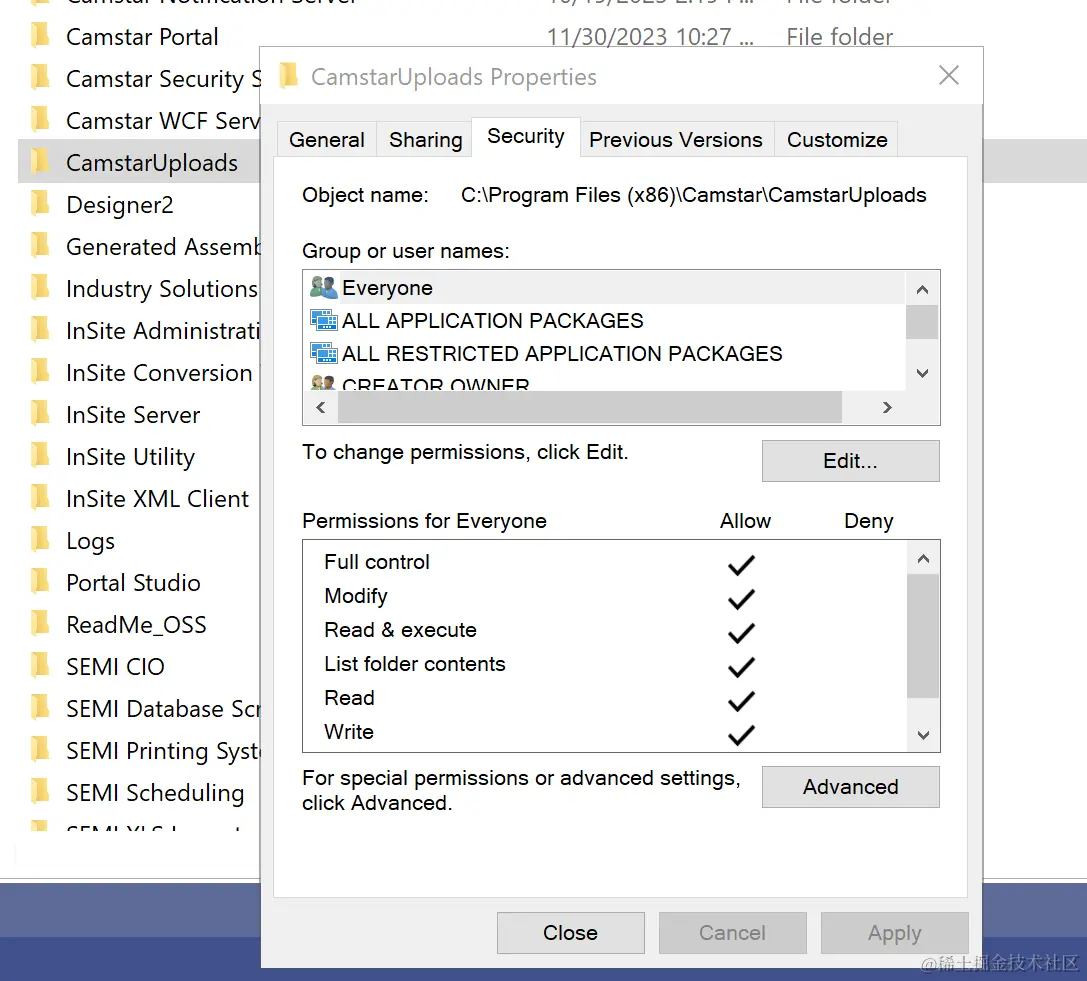The width and height of the screenshot is (1087, 981).
Task: Close the CamstarUploads Properties dialog with X
Action: click(x=948, y=76)
